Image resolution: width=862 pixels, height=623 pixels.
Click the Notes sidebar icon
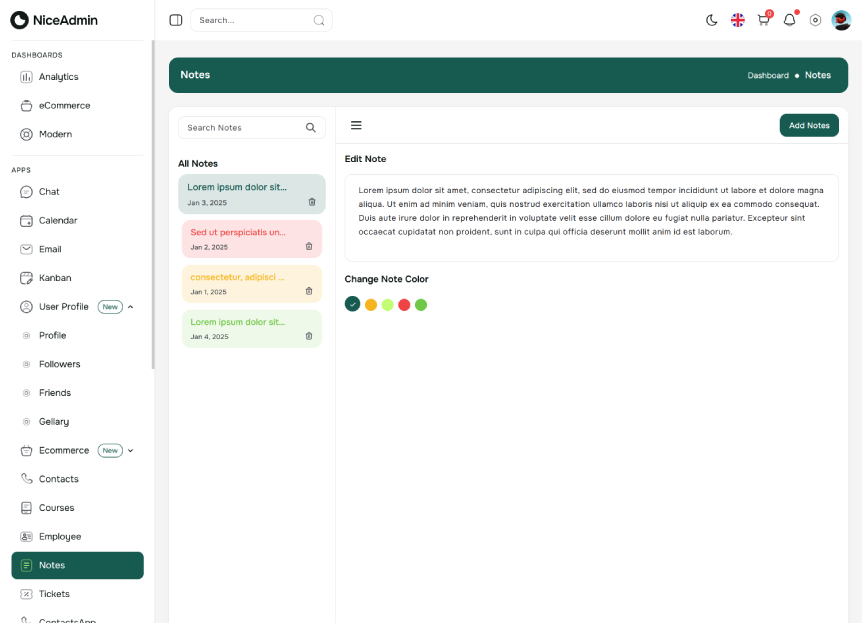(x=26, y=565)
